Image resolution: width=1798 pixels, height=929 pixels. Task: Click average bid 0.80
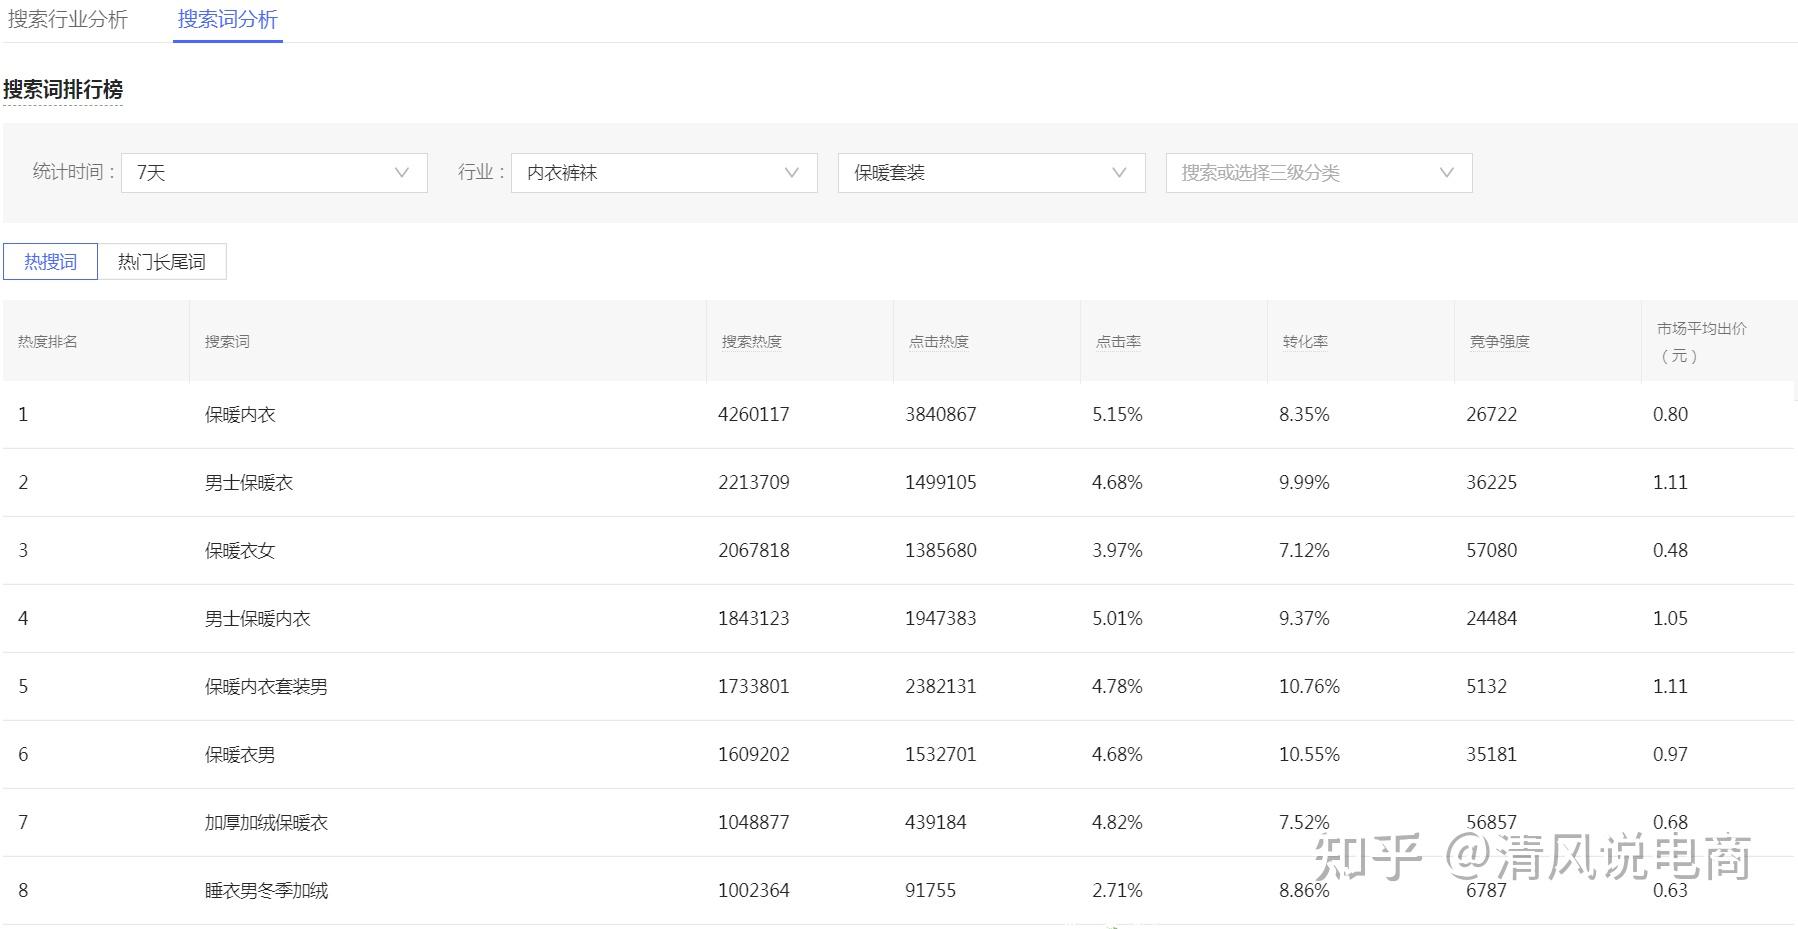[1670, 415]
